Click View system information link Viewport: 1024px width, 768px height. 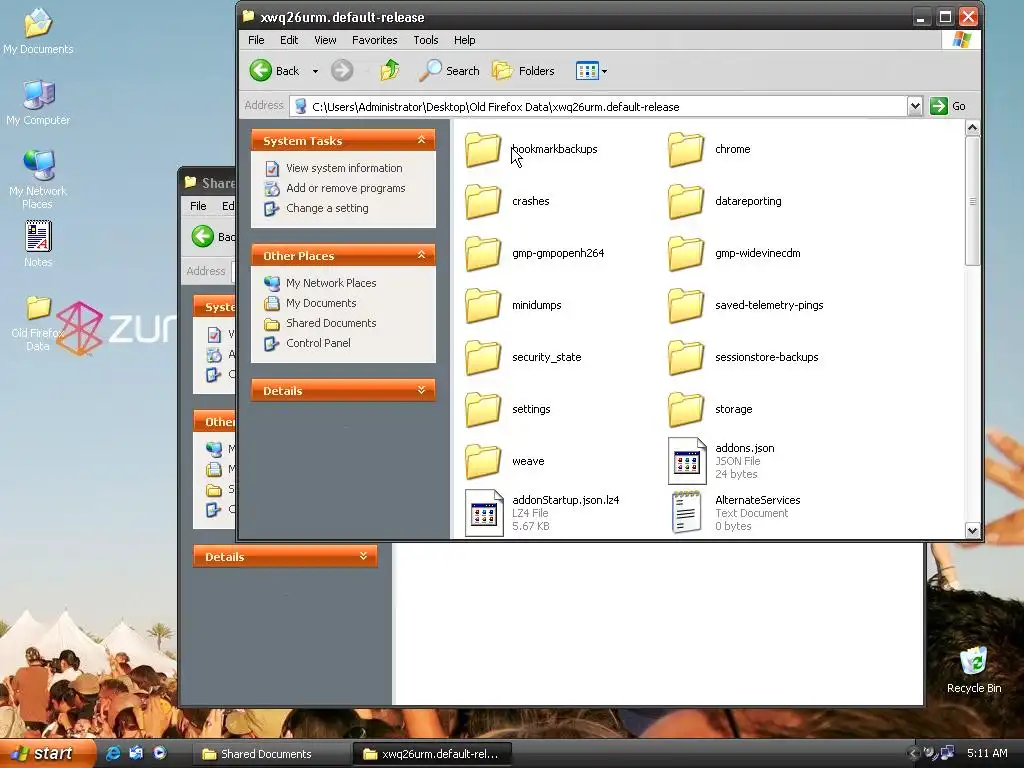click(344, 168)
